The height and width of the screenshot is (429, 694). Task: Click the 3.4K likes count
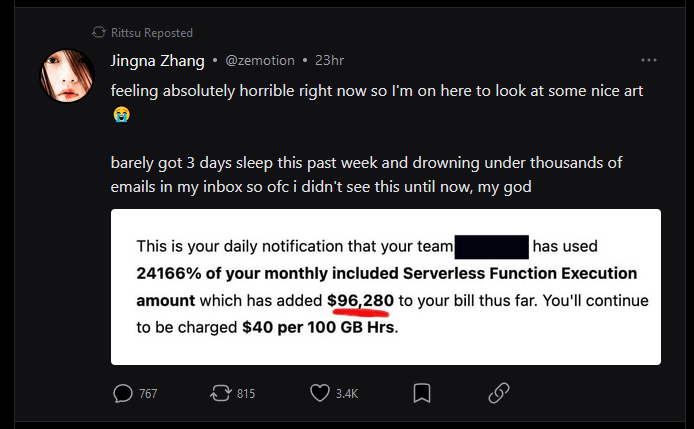(x=347, y=394)
